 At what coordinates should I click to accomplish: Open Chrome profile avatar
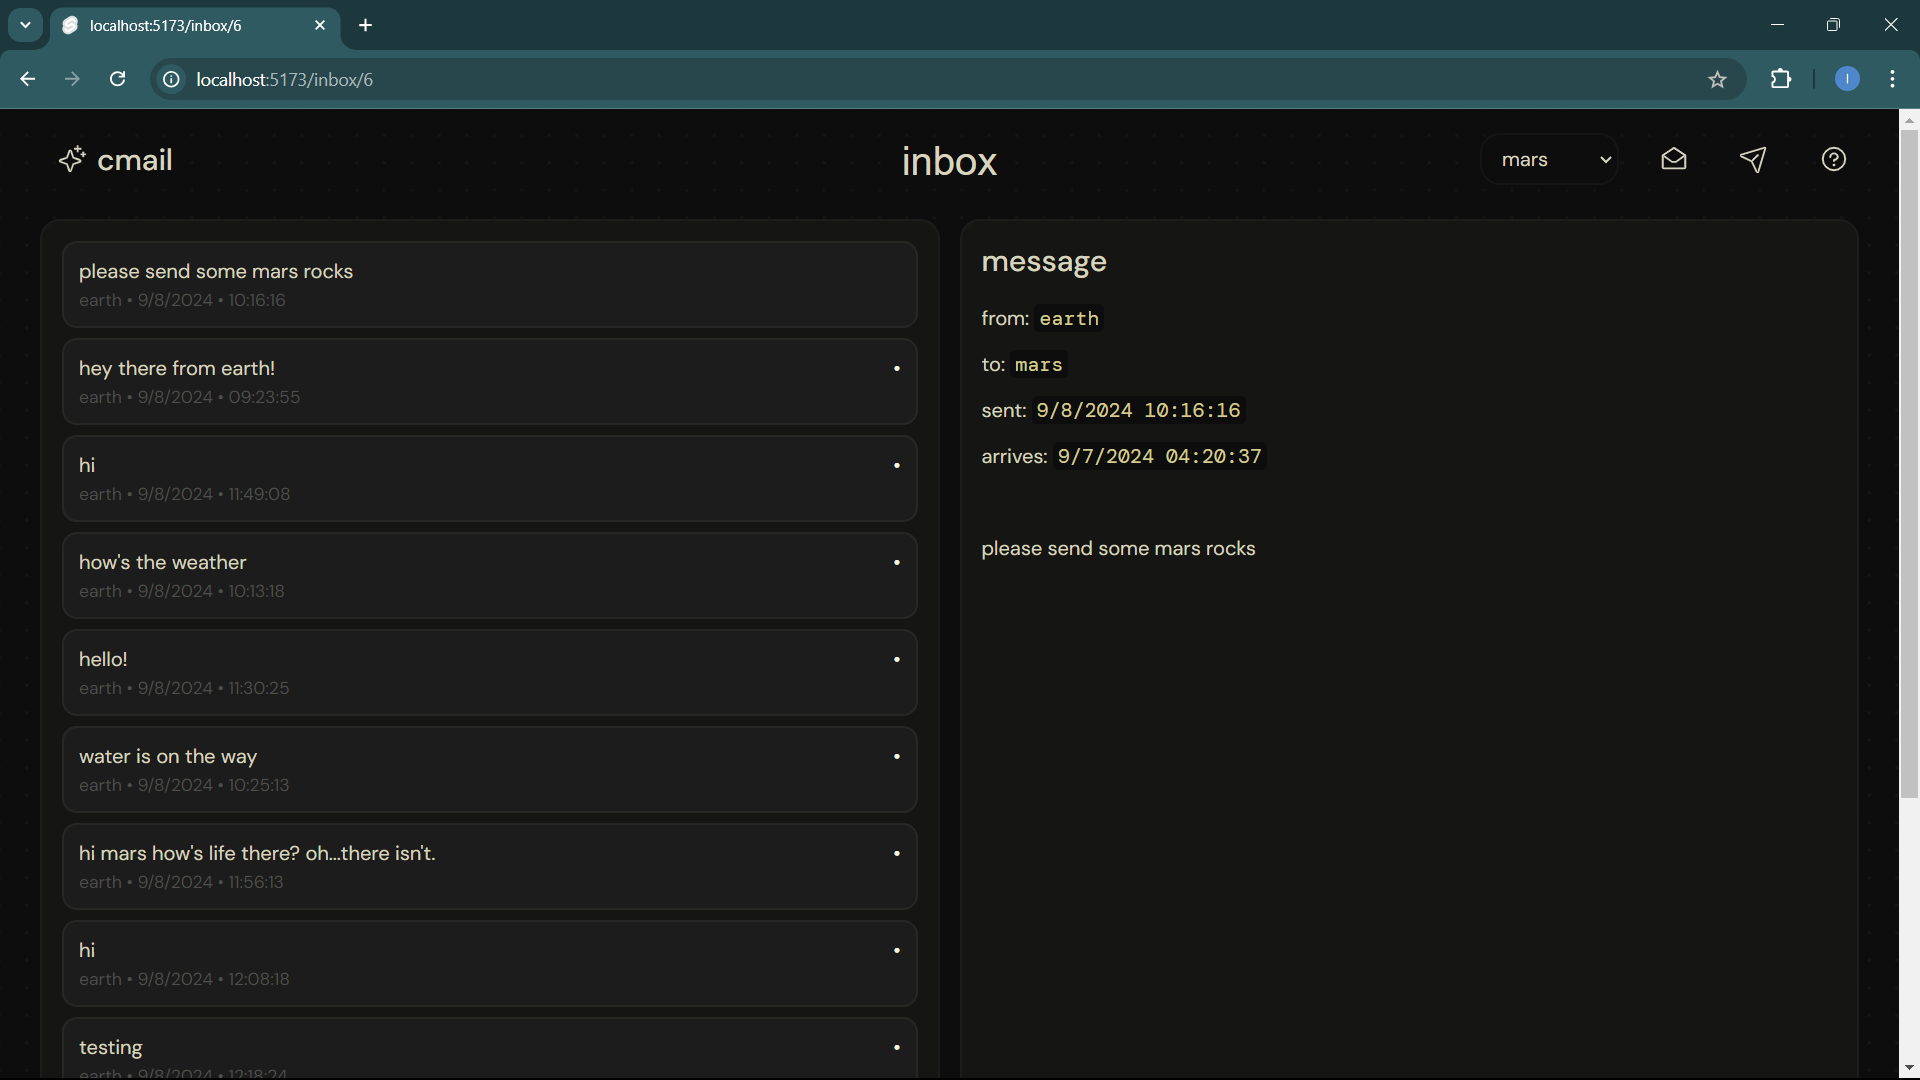(x=1846, y=79)
